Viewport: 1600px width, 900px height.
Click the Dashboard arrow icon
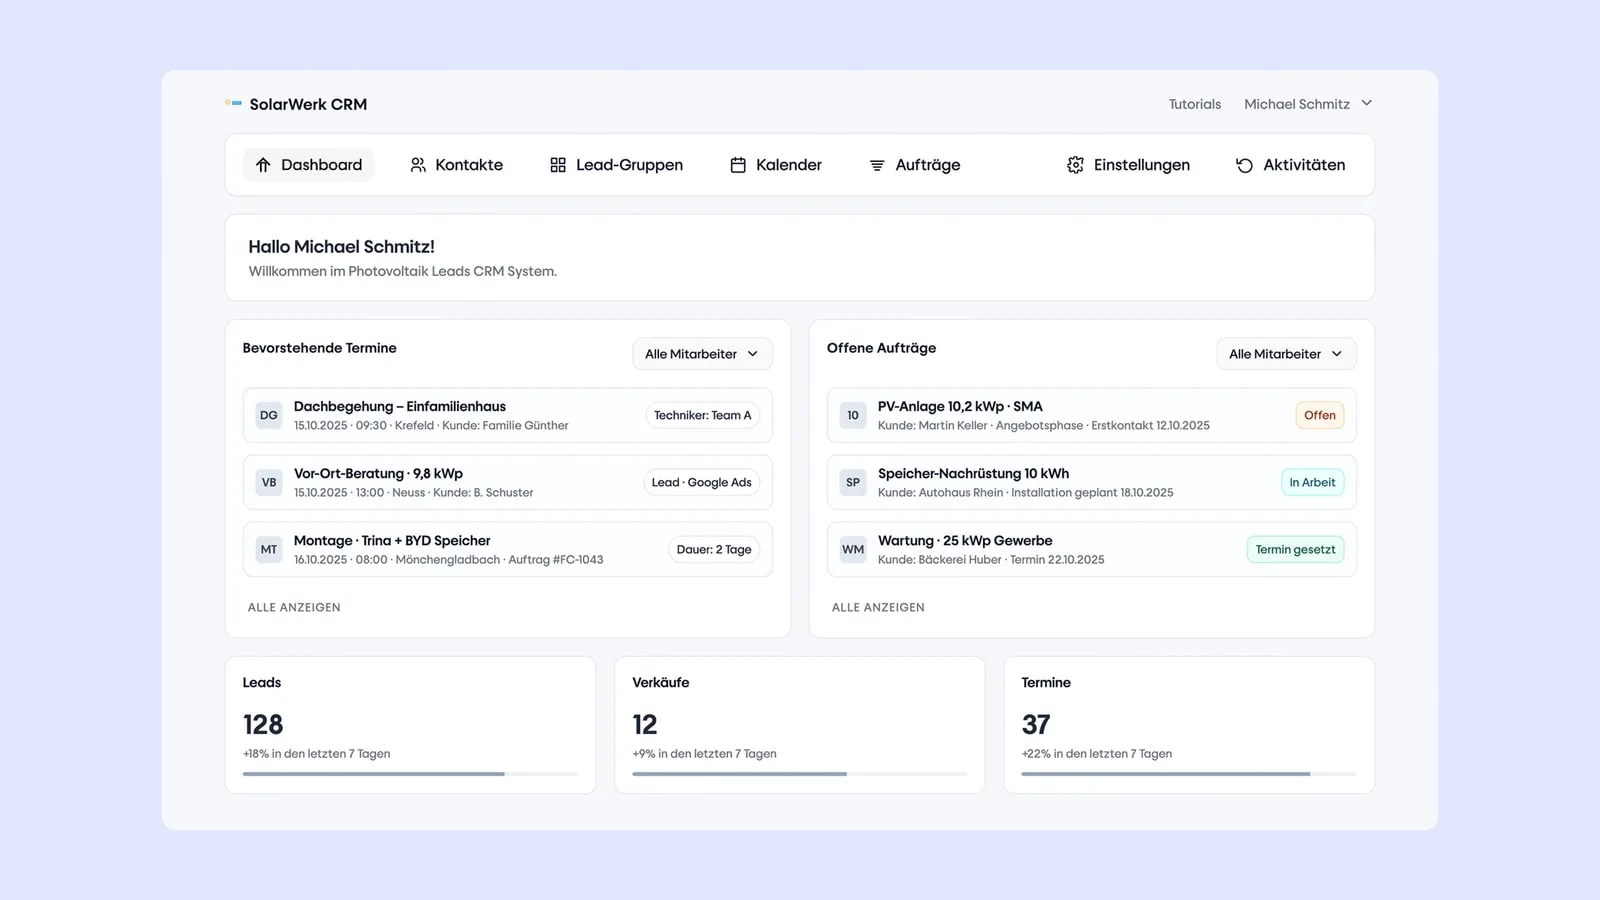click(263, 165)
